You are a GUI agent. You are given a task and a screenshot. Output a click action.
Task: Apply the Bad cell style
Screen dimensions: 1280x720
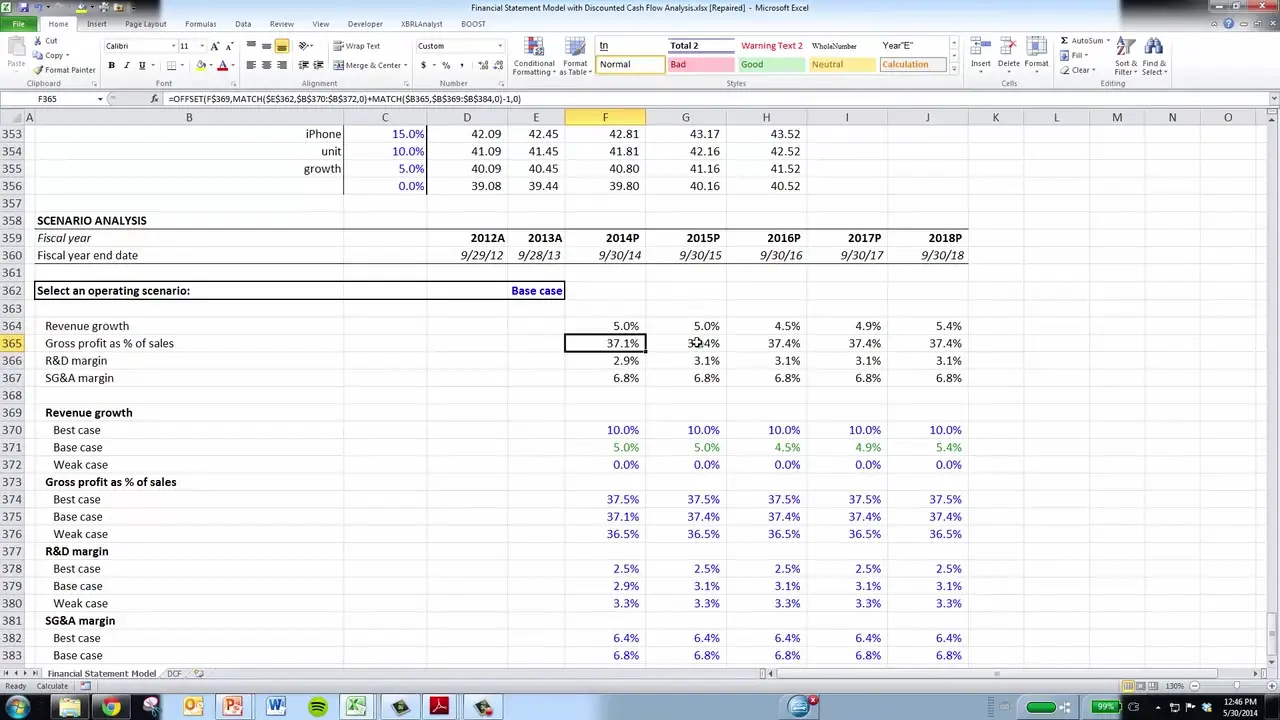pos(700,65)
